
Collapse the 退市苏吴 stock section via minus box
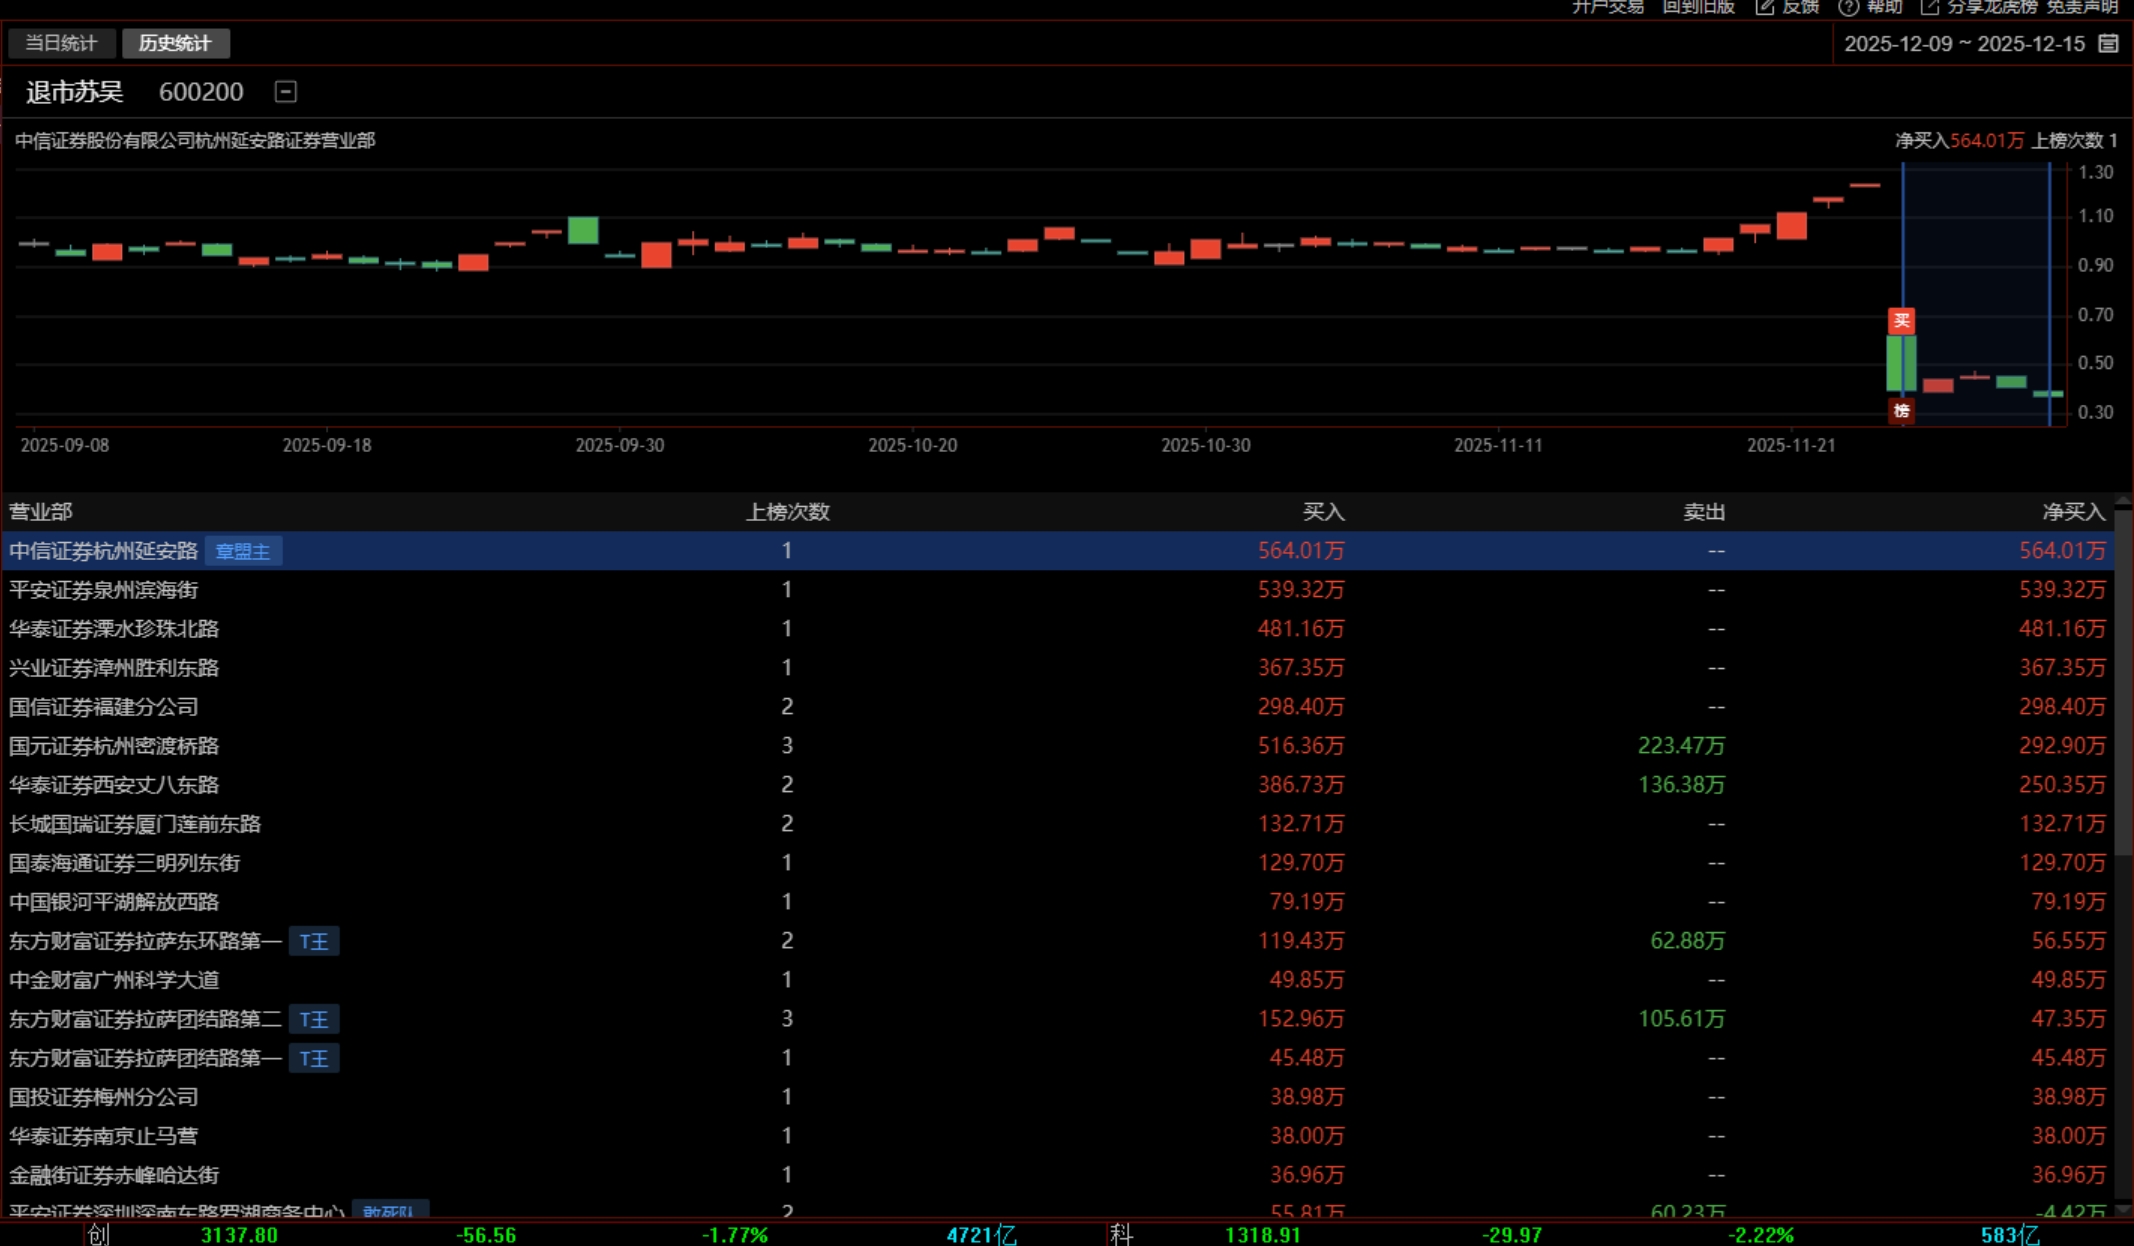(285, 92)
